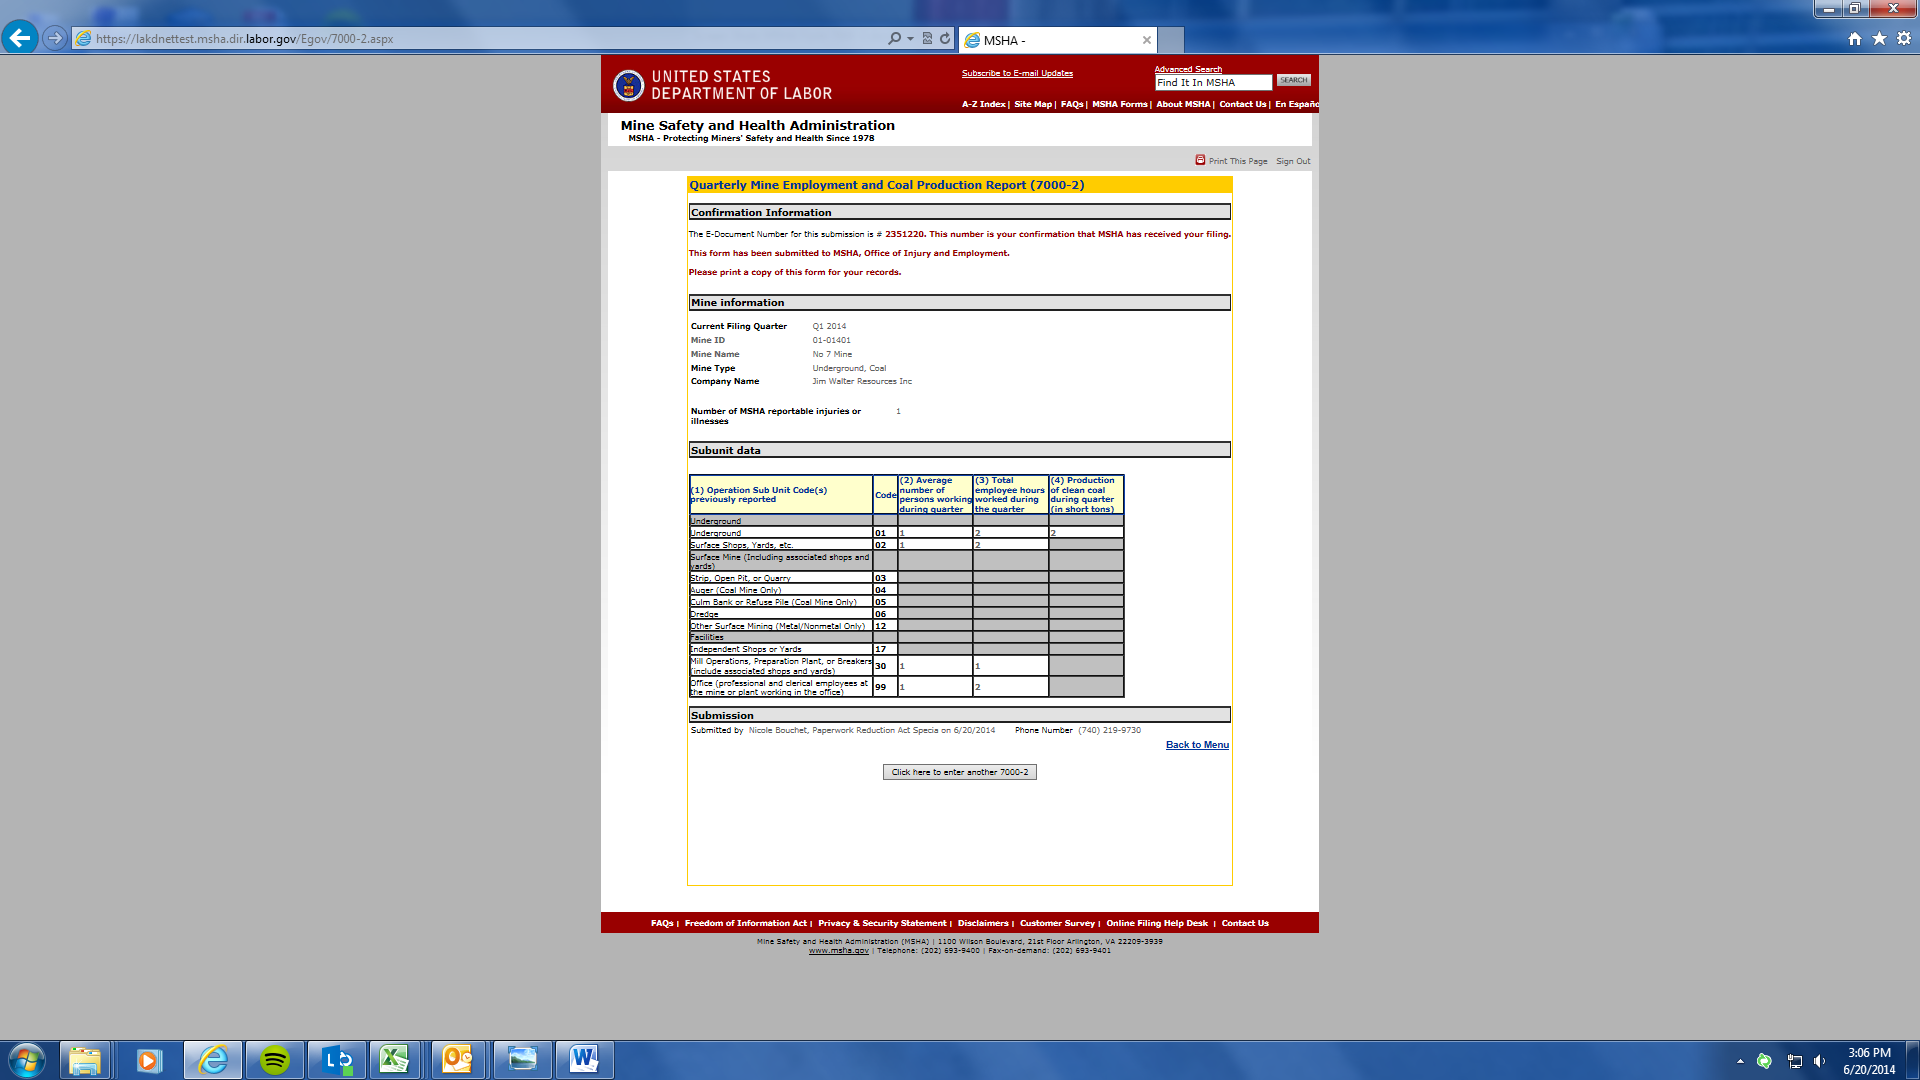Open the Favorites star icon

click(x=1879, y=39)
